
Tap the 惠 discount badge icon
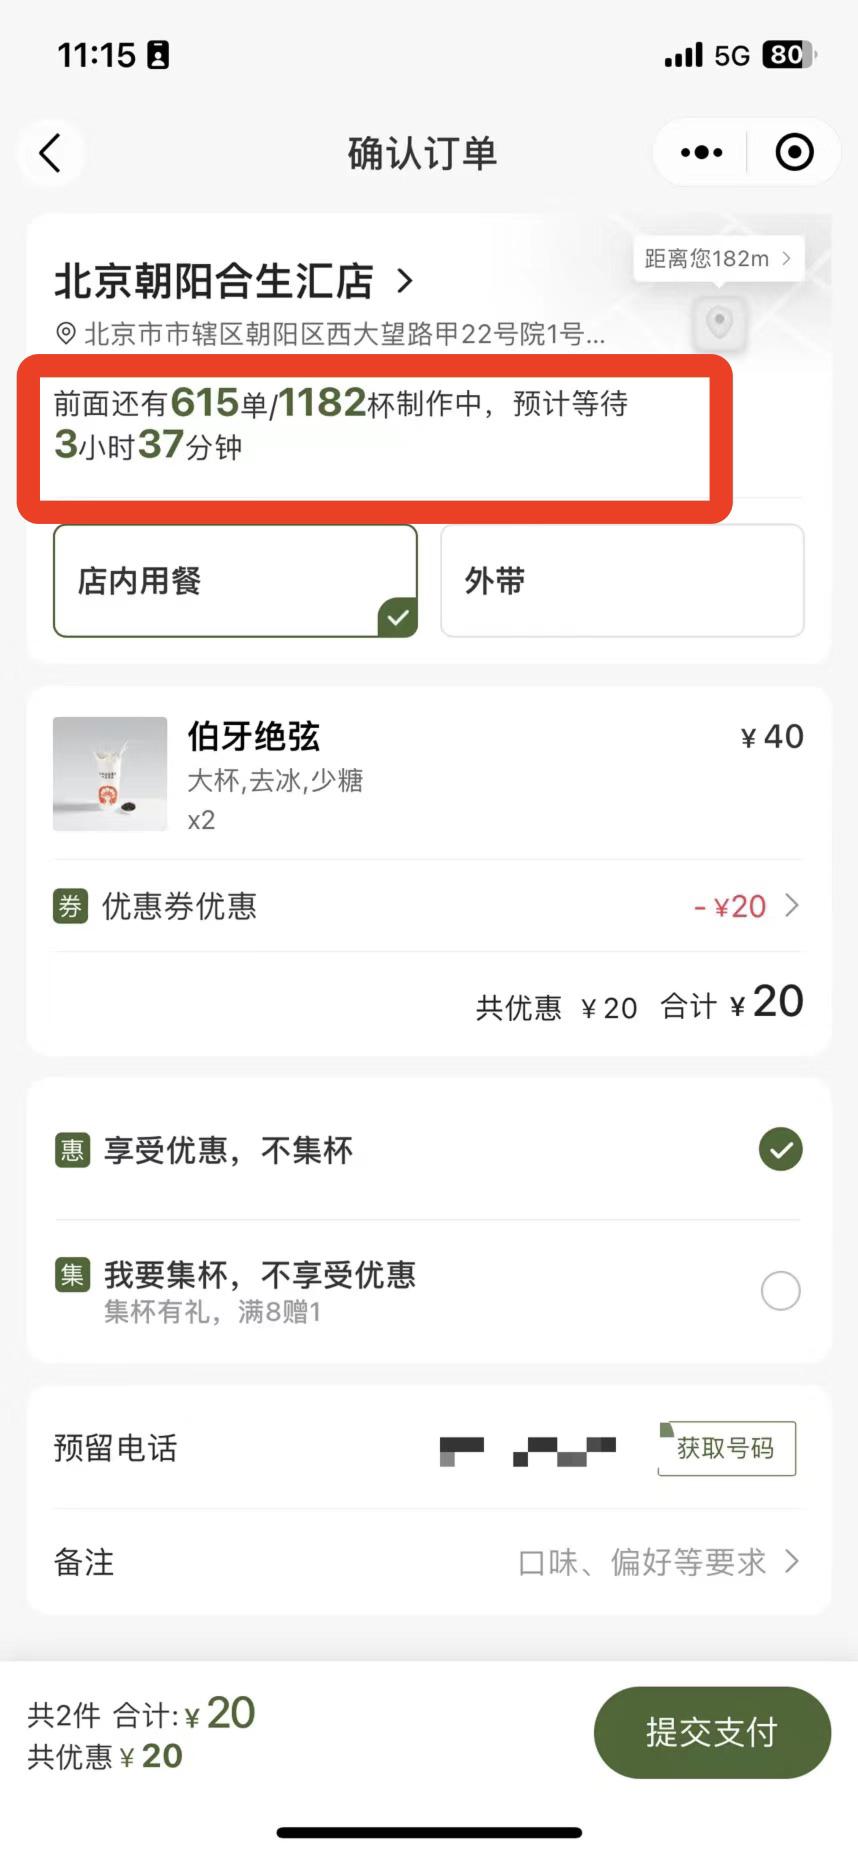[x=72, y=1150]
